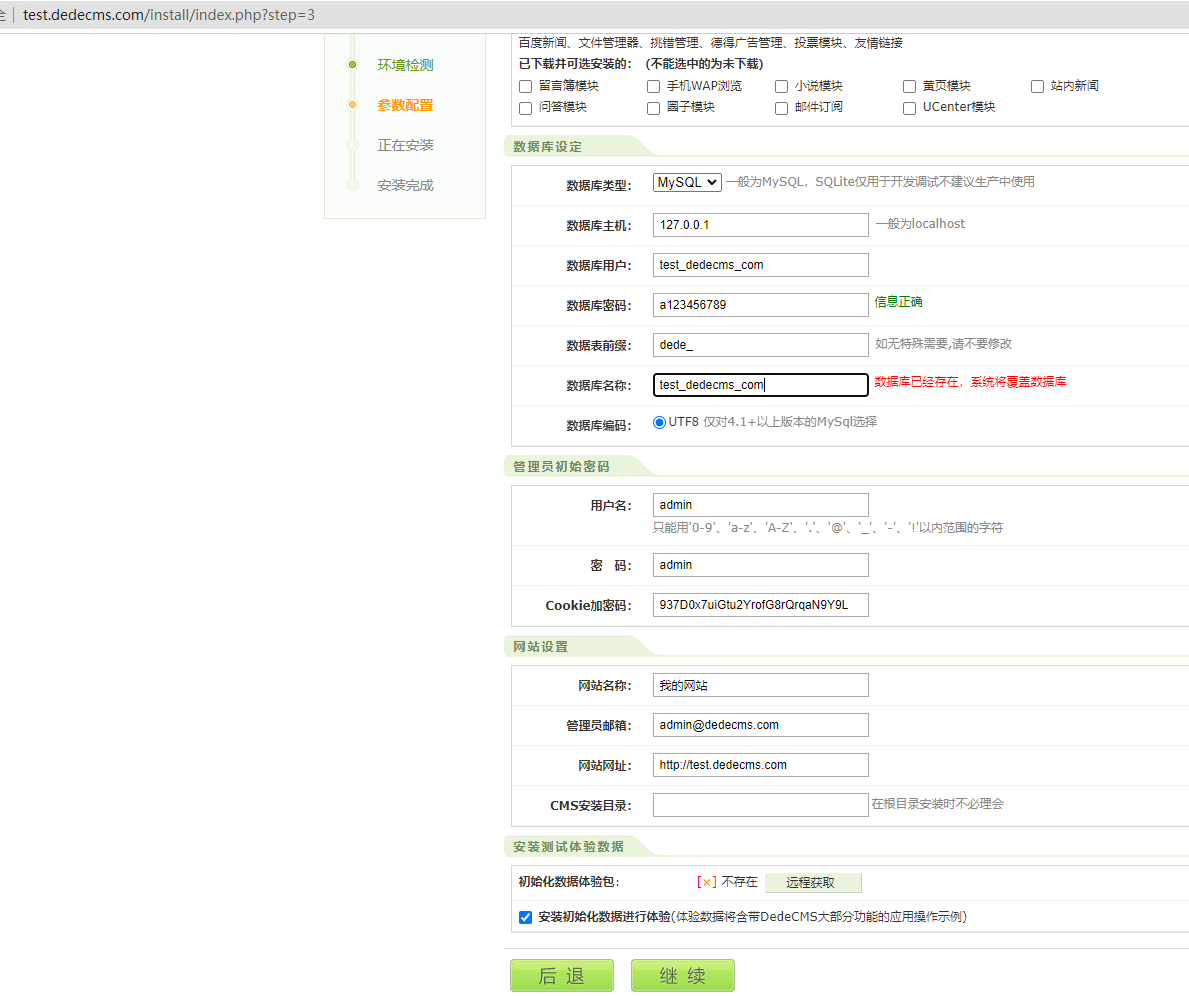Enable the 圈子模块 checkbox
The height and width of the screenshot is (996, 1189).
coord(654,108)
